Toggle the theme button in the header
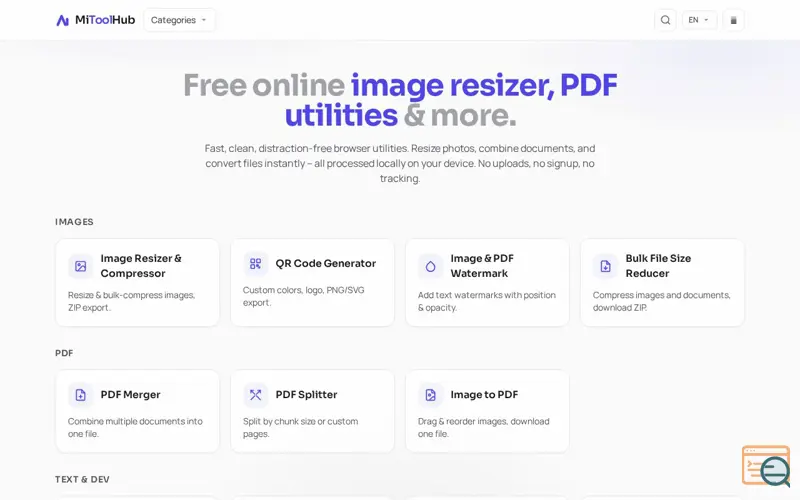800x500 pixels. click(x=733, y=20)
